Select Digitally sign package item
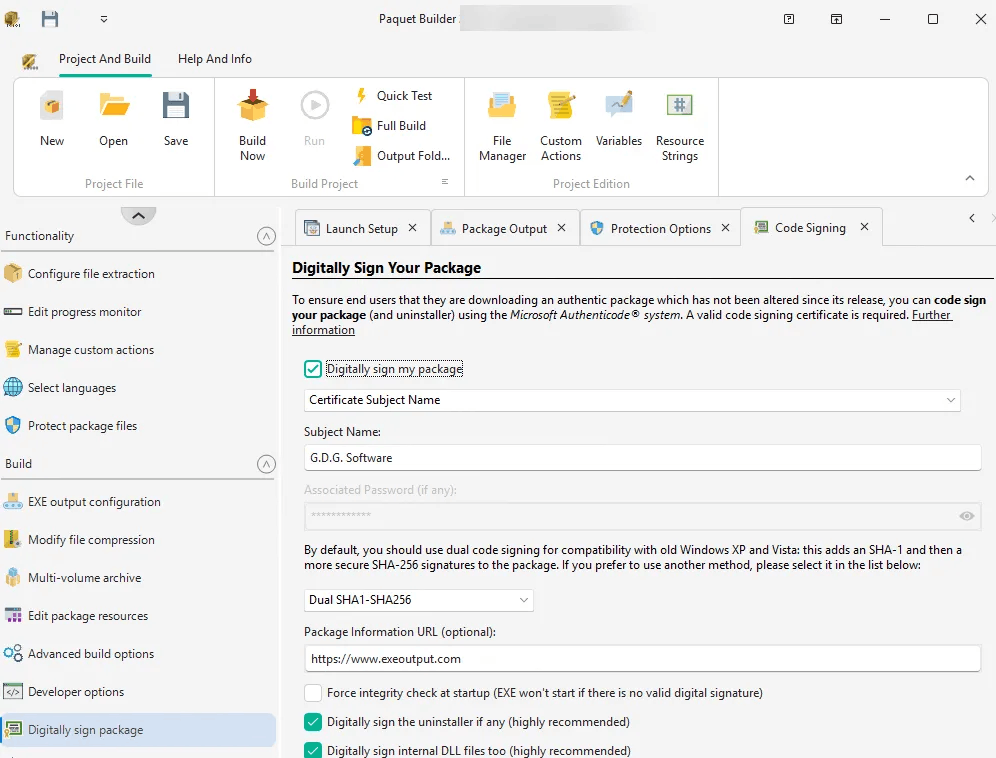The width and height of the screenshot is (996, 758). point(138,730)
